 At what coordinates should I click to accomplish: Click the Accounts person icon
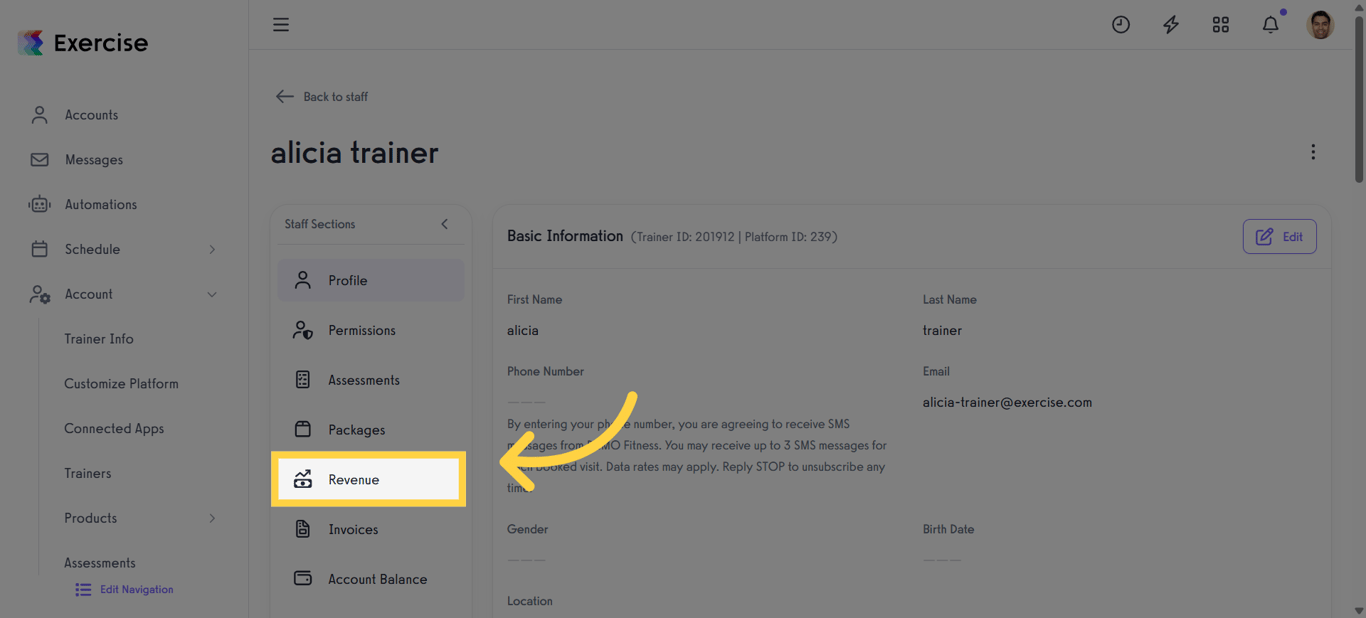tap(39, 115)
